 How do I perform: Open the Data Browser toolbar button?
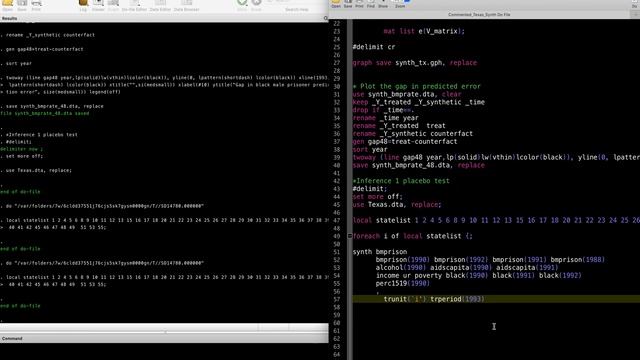click(x=187, y=5)
